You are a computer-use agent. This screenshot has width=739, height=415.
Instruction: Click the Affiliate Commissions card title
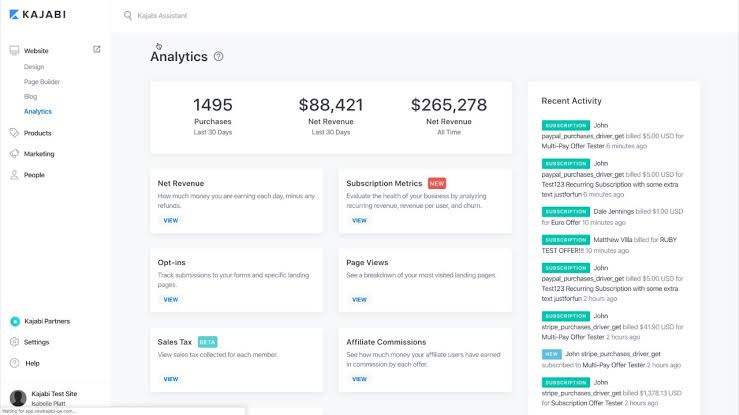(x=386, y=342)
